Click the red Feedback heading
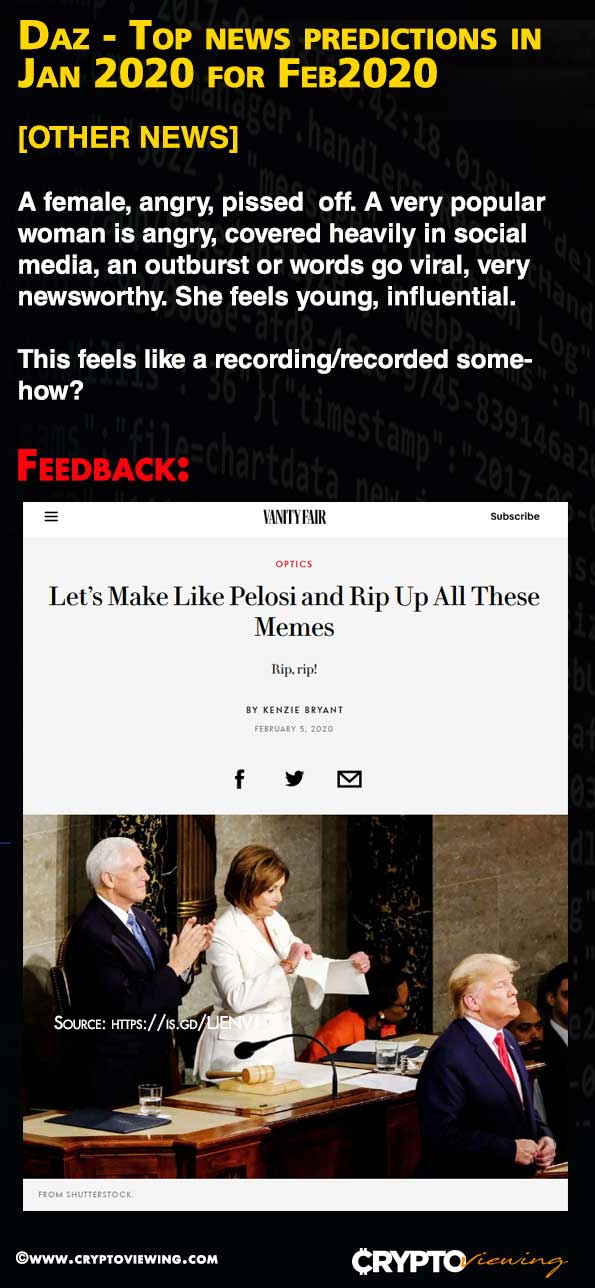This screenshot has height=1288, width=595. point(103,467)
